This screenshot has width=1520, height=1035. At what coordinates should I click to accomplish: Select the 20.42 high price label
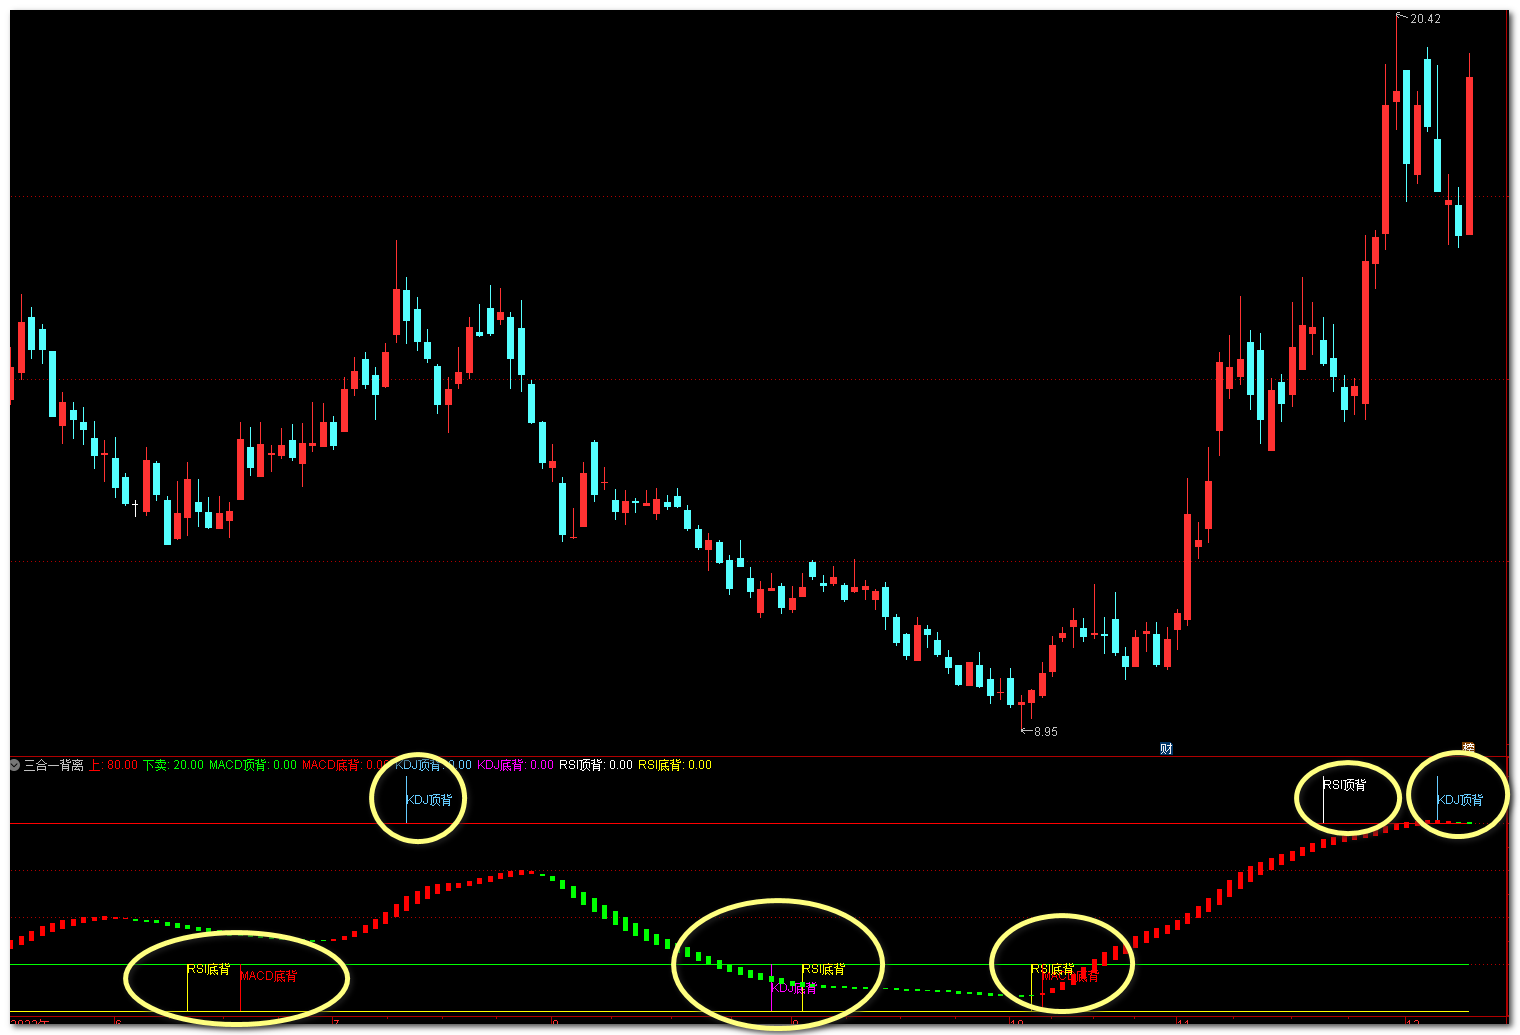(1425, 19)
